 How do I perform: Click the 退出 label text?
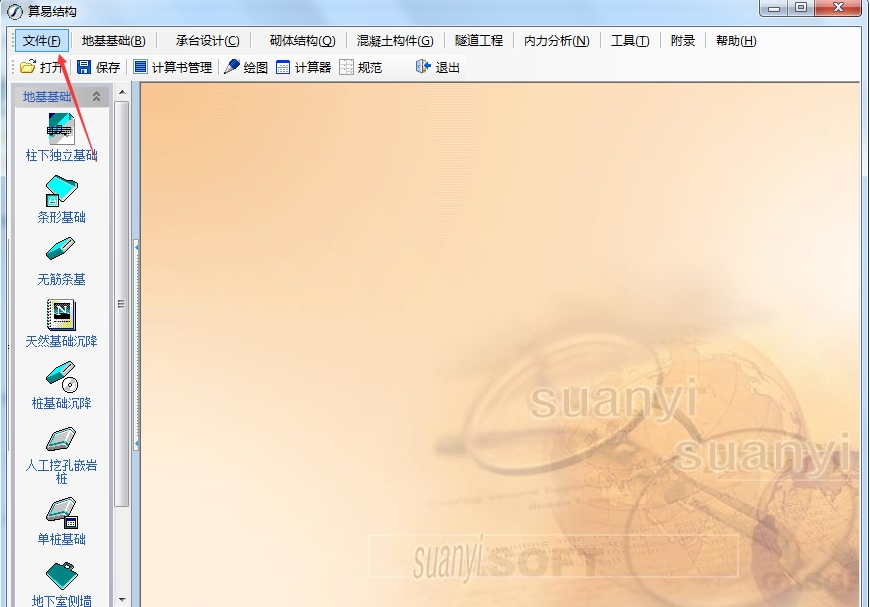(447, 68)
